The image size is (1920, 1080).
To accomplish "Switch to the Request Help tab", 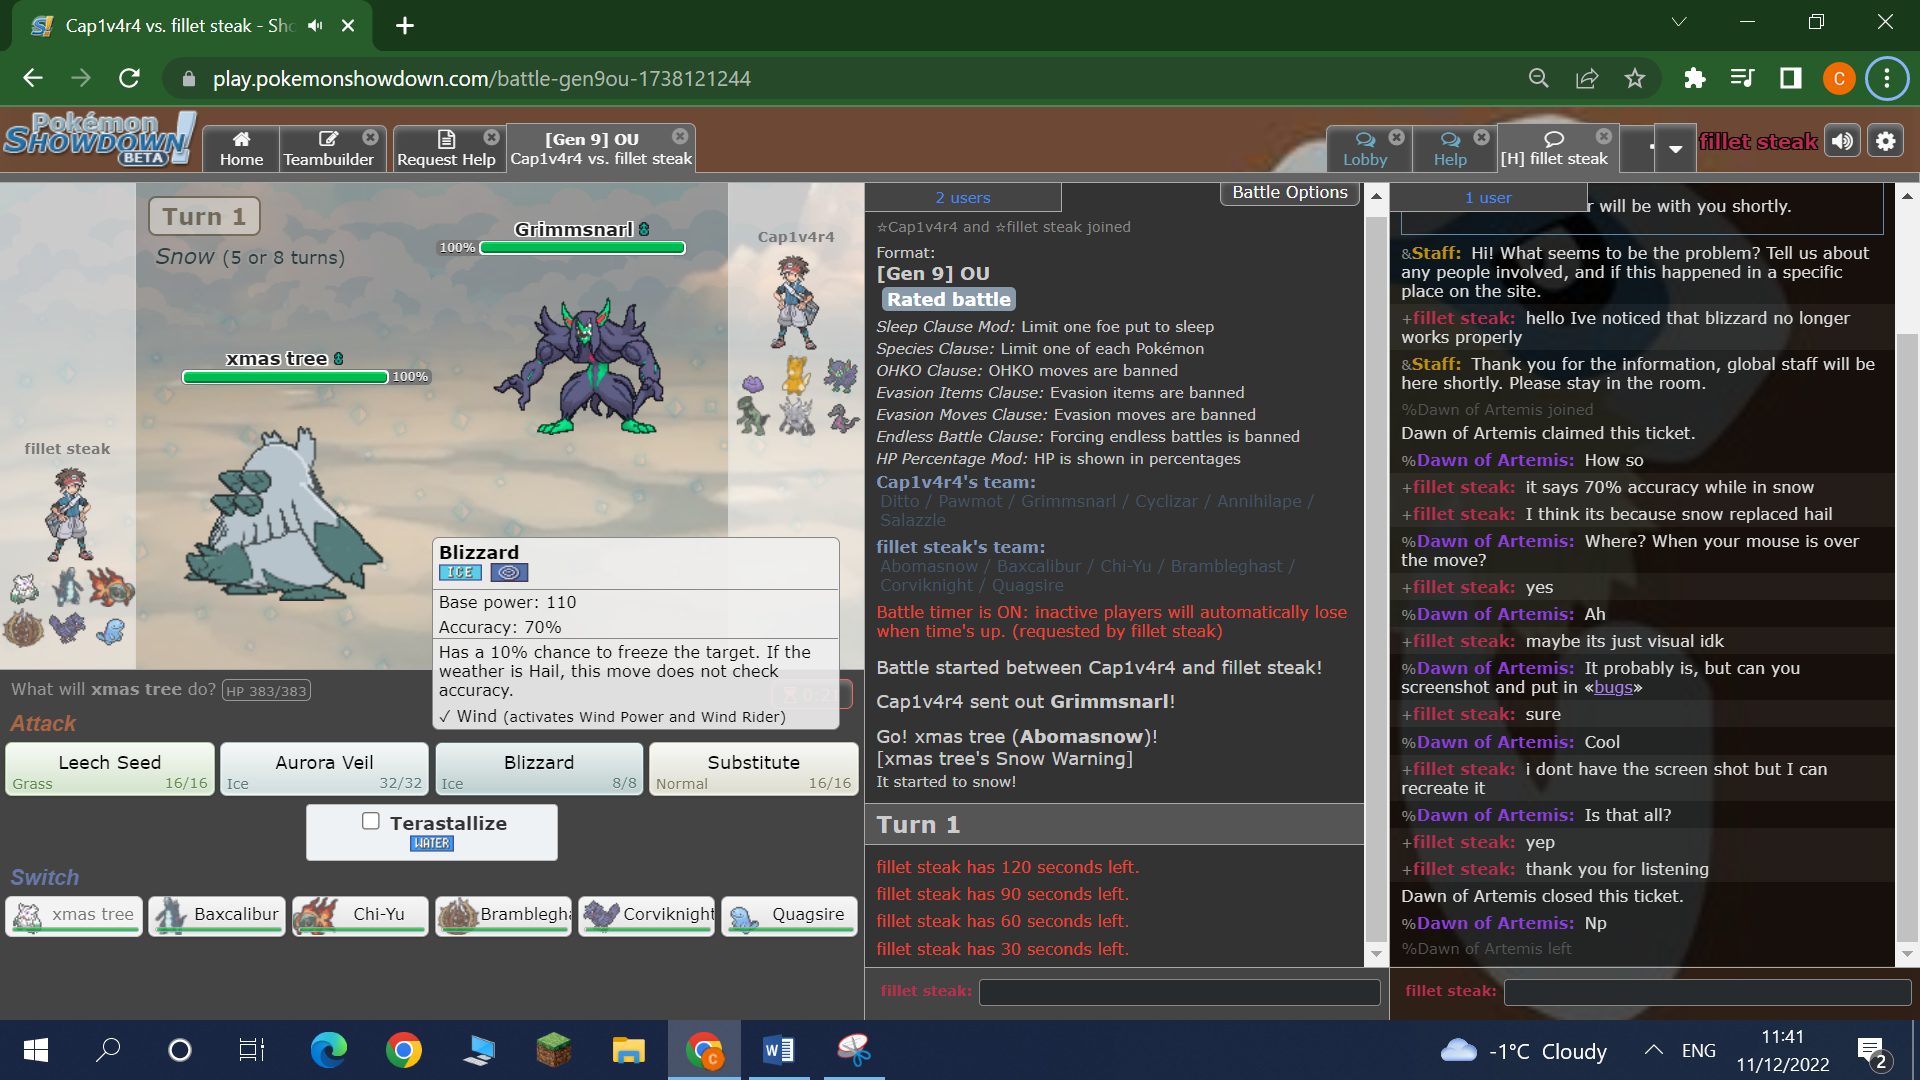I will click(446, 149).
